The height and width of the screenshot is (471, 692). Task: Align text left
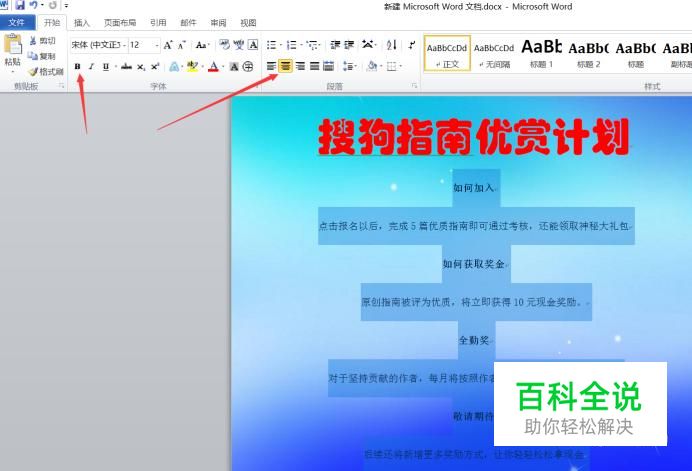point(271,66)
